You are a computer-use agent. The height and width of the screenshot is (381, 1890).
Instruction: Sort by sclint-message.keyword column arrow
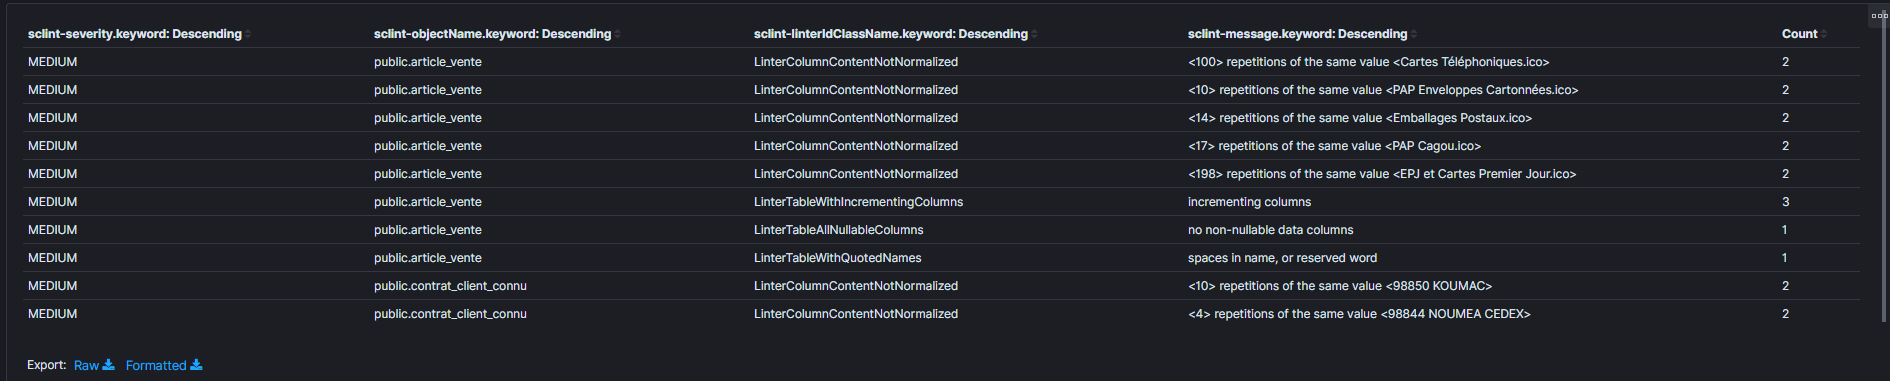pos(1413,34)
